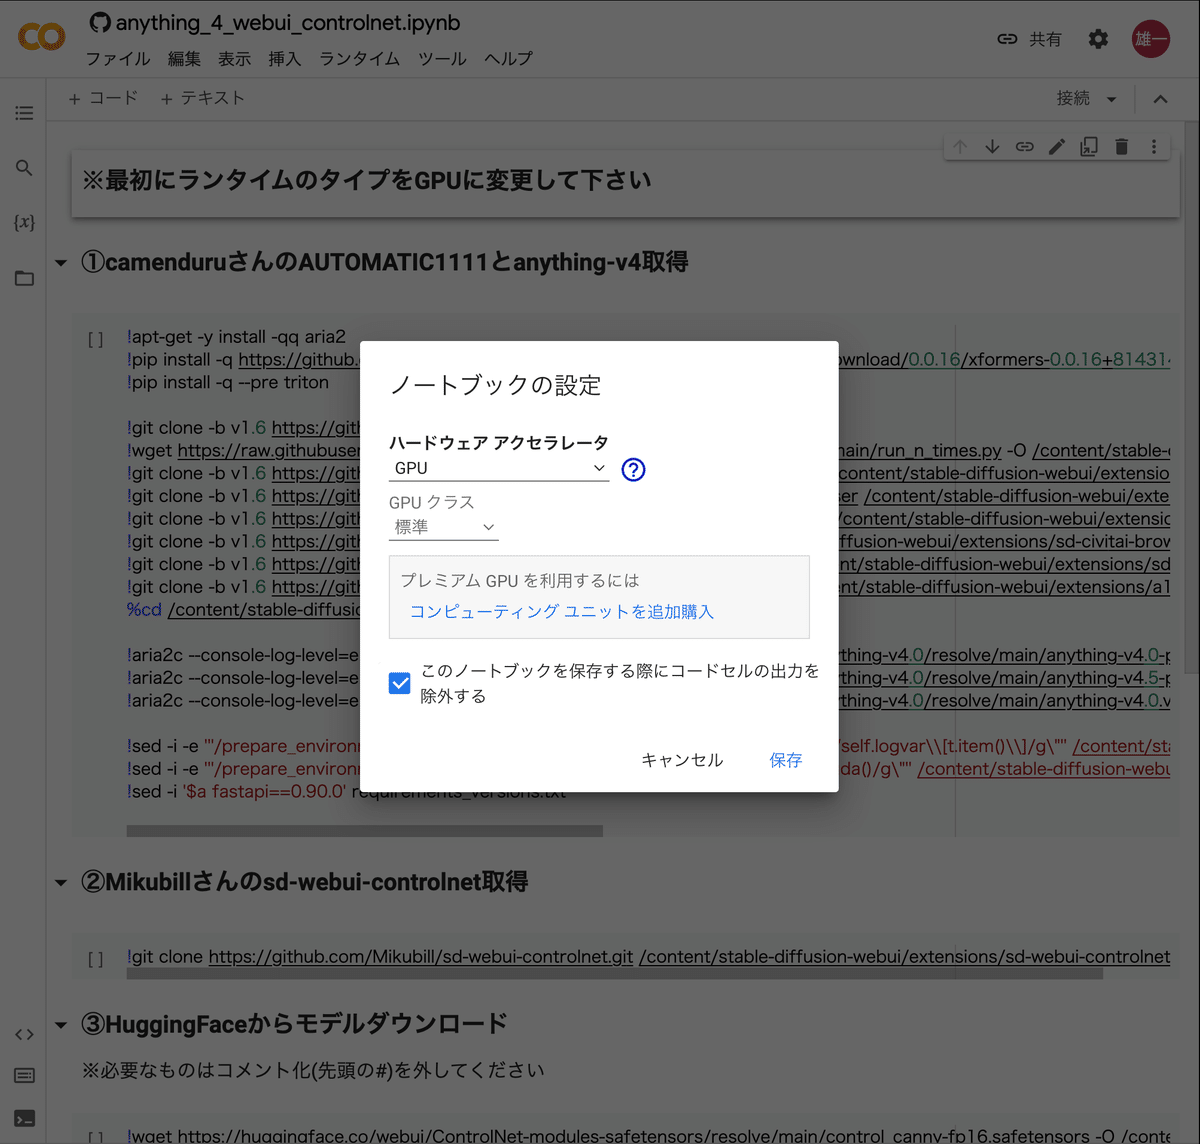The height and width of the screenshot is (1144, 1200).
Task: Click the Mikubill sd-webui-controlnet.git URL
Action: tap(421, 957)
